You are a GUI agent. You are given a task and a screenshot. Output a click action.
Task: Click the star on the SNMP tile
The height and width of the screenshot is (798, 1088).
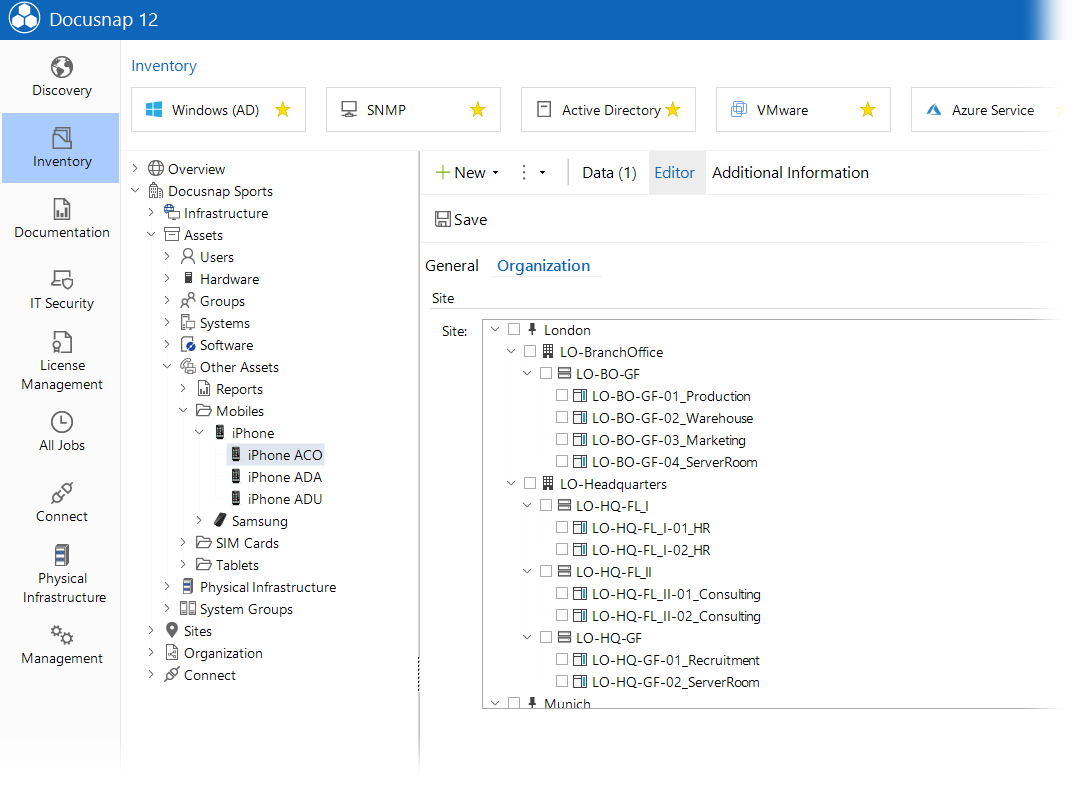[x=477, y=110]
